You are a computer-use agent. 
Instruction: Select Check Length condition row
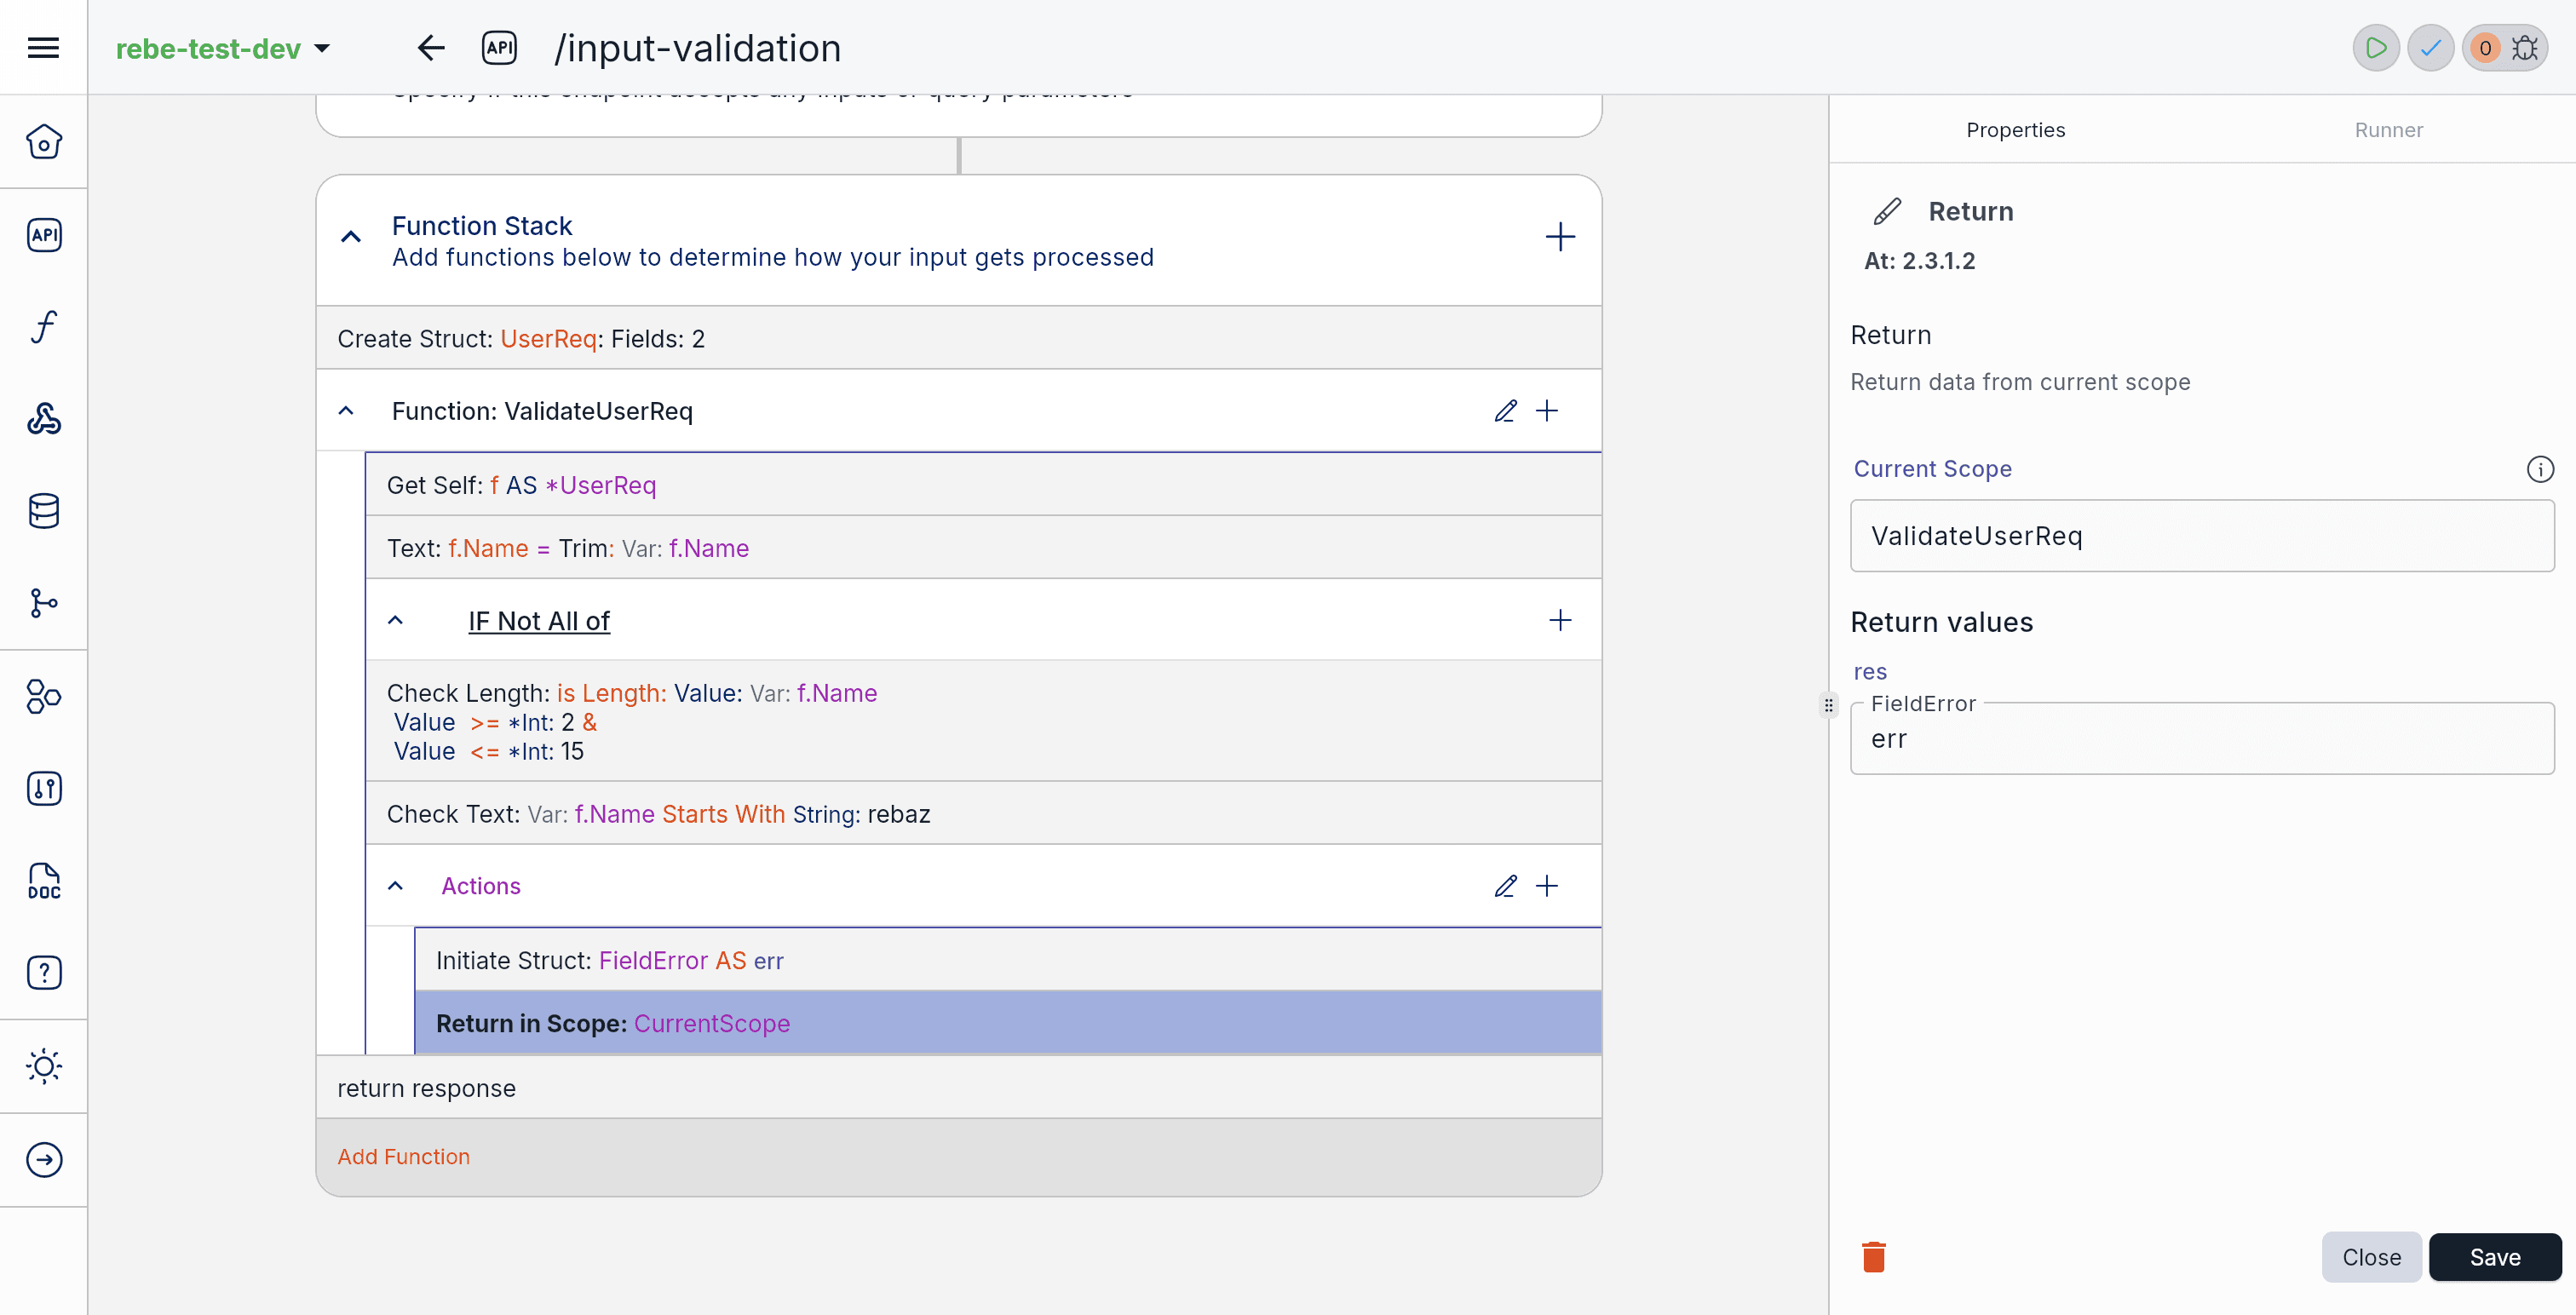[983, 722]
